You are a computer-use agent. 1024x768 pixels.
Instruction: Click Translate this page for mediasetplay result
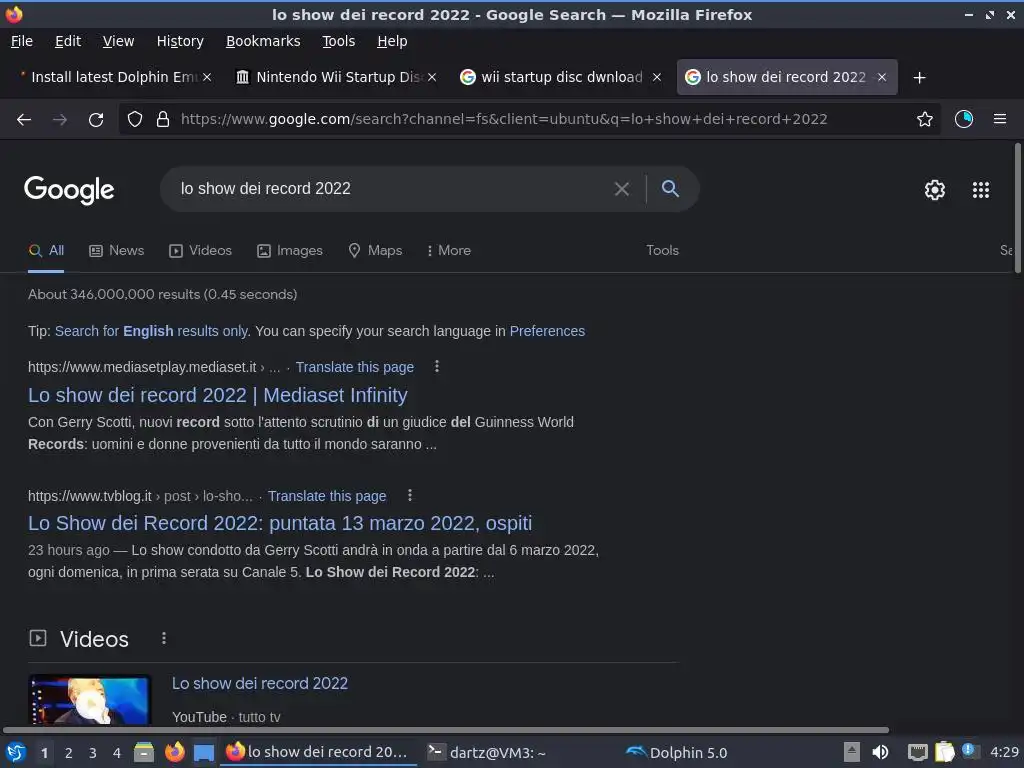(x=355, y=367)
